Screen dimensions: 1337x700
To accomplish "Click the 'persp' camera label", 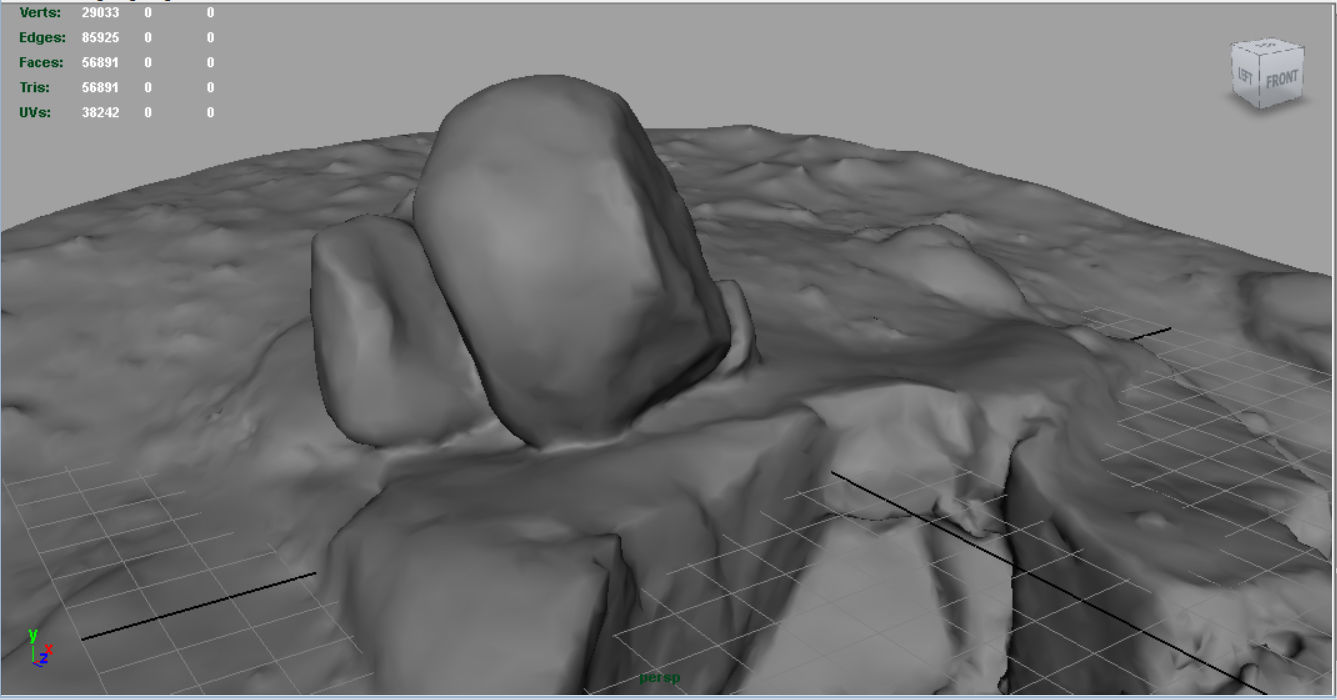I will (x=660, y=678).
